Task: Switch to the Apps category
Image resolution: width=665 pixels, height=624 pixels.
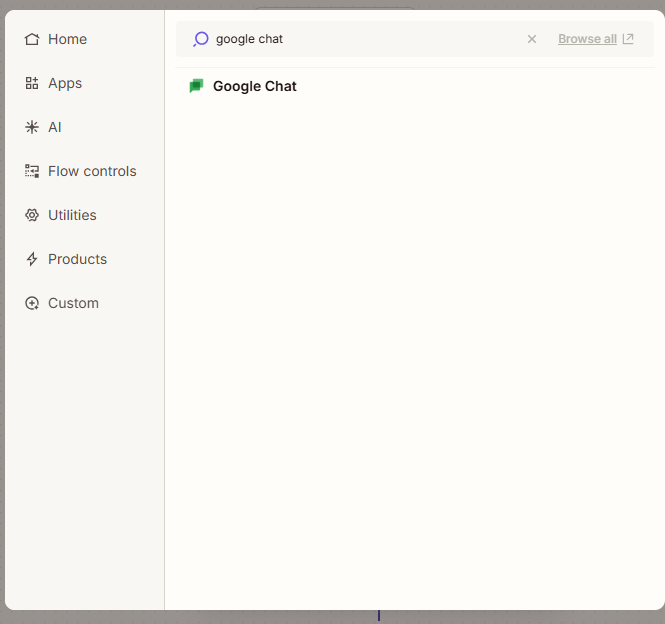Action: tap(65, 83)
